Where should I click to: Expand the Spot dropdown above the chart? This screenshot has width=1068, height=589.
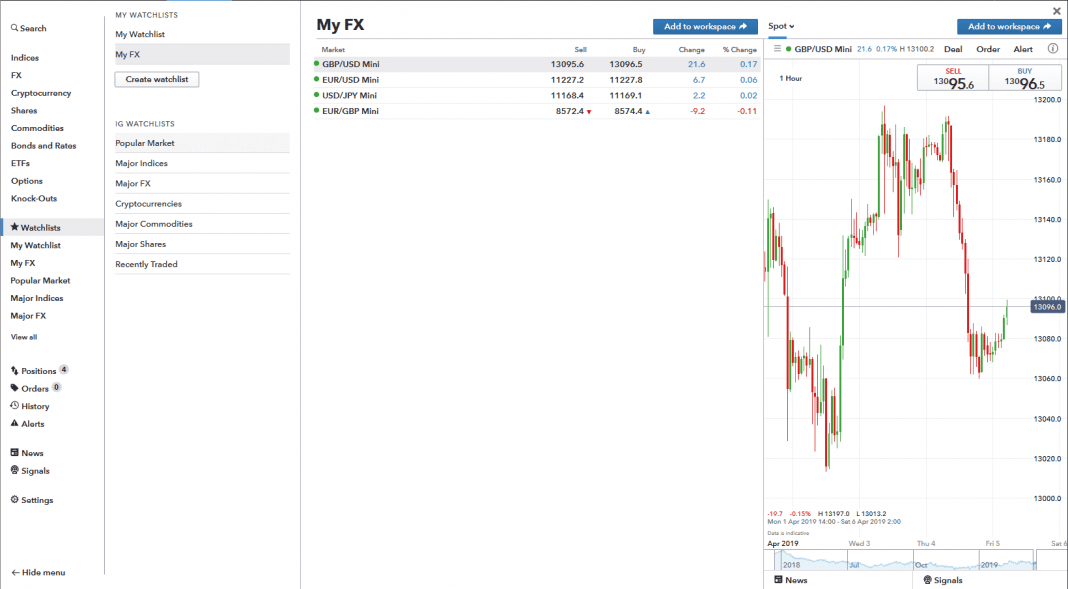click(x=781, y=26)
